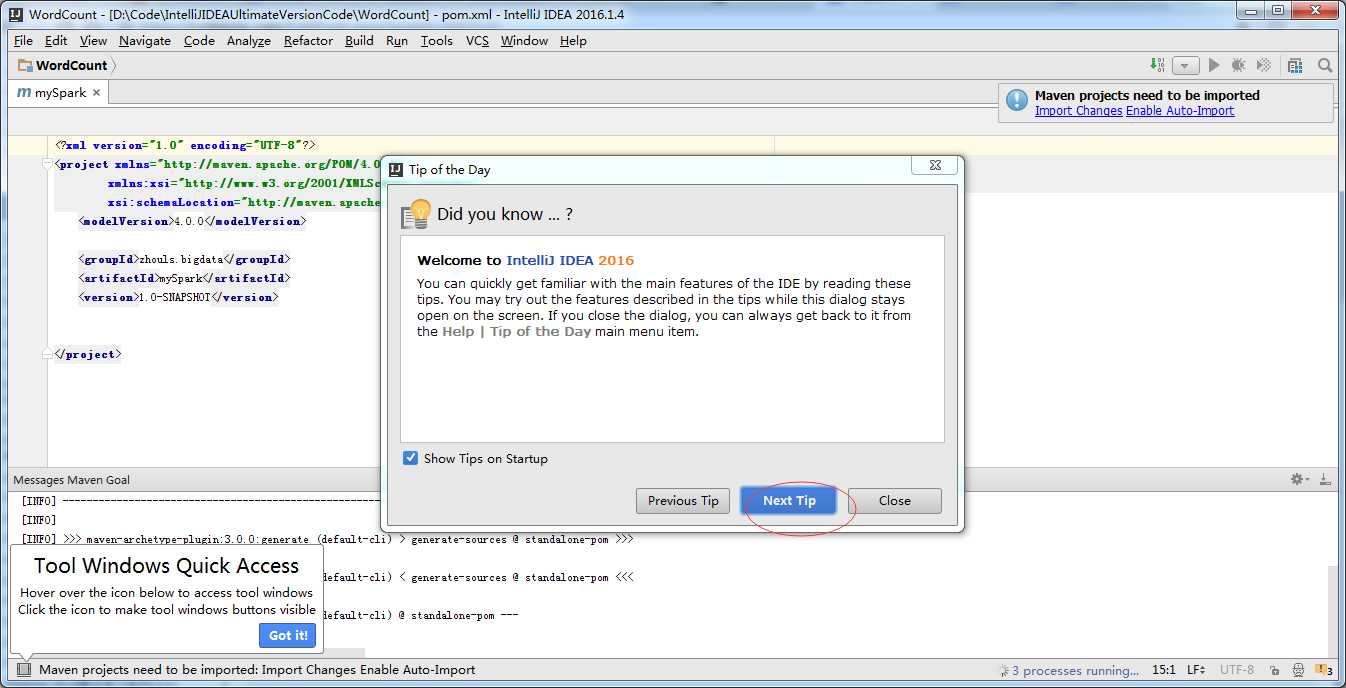Close the Tip of the Day dialog with X
Screen dimensions: 1346x688
pos(934,166)
